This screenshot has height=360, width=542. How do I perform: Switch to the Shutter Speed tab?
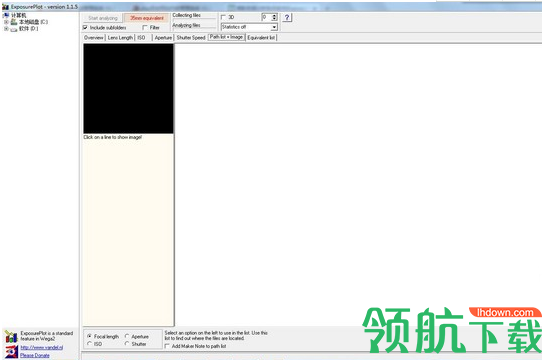pos(191,38)
